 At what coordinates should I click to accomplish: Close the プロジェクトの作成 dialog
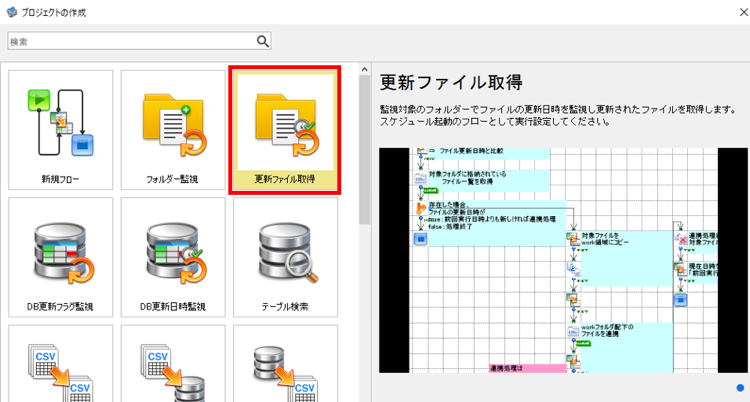click(x=743, y=12)
